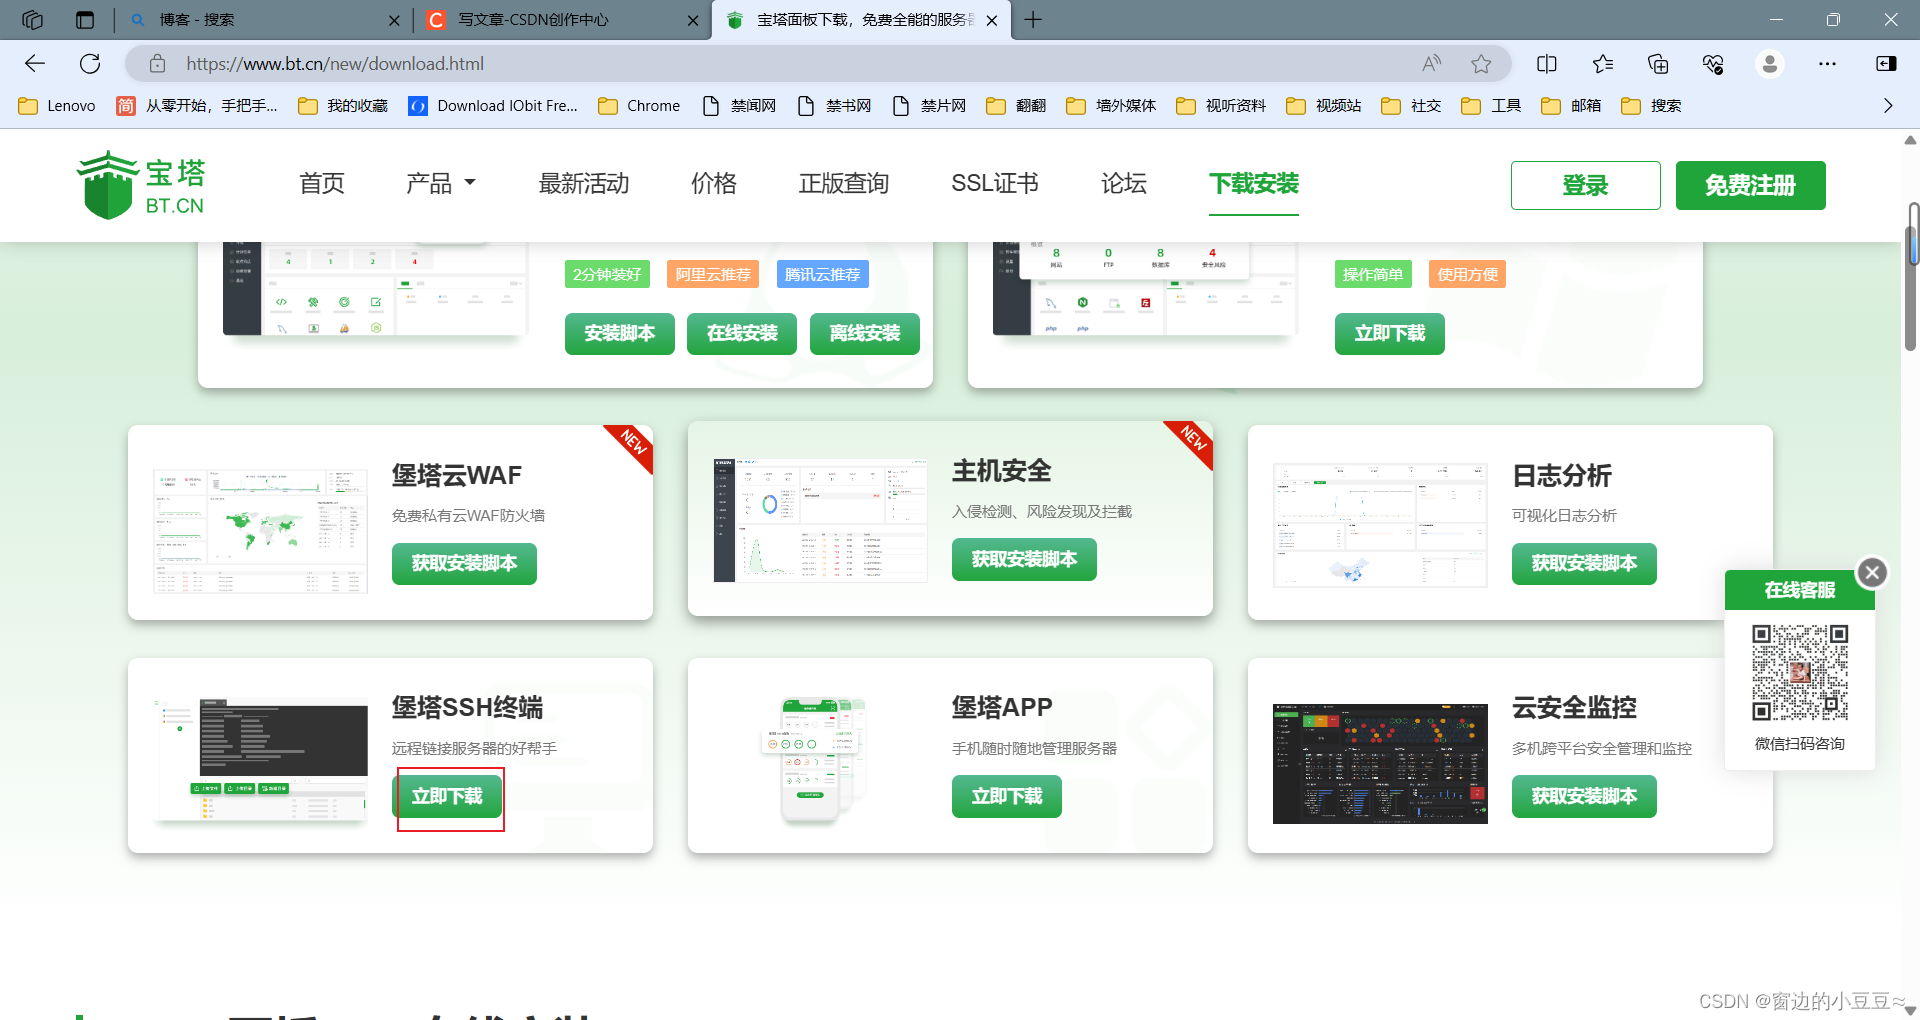The image size is (1920, 1020).
Task: Click the 宝塔 BT.CN logo
Action: pyautogui.click(x=142, y=185)
